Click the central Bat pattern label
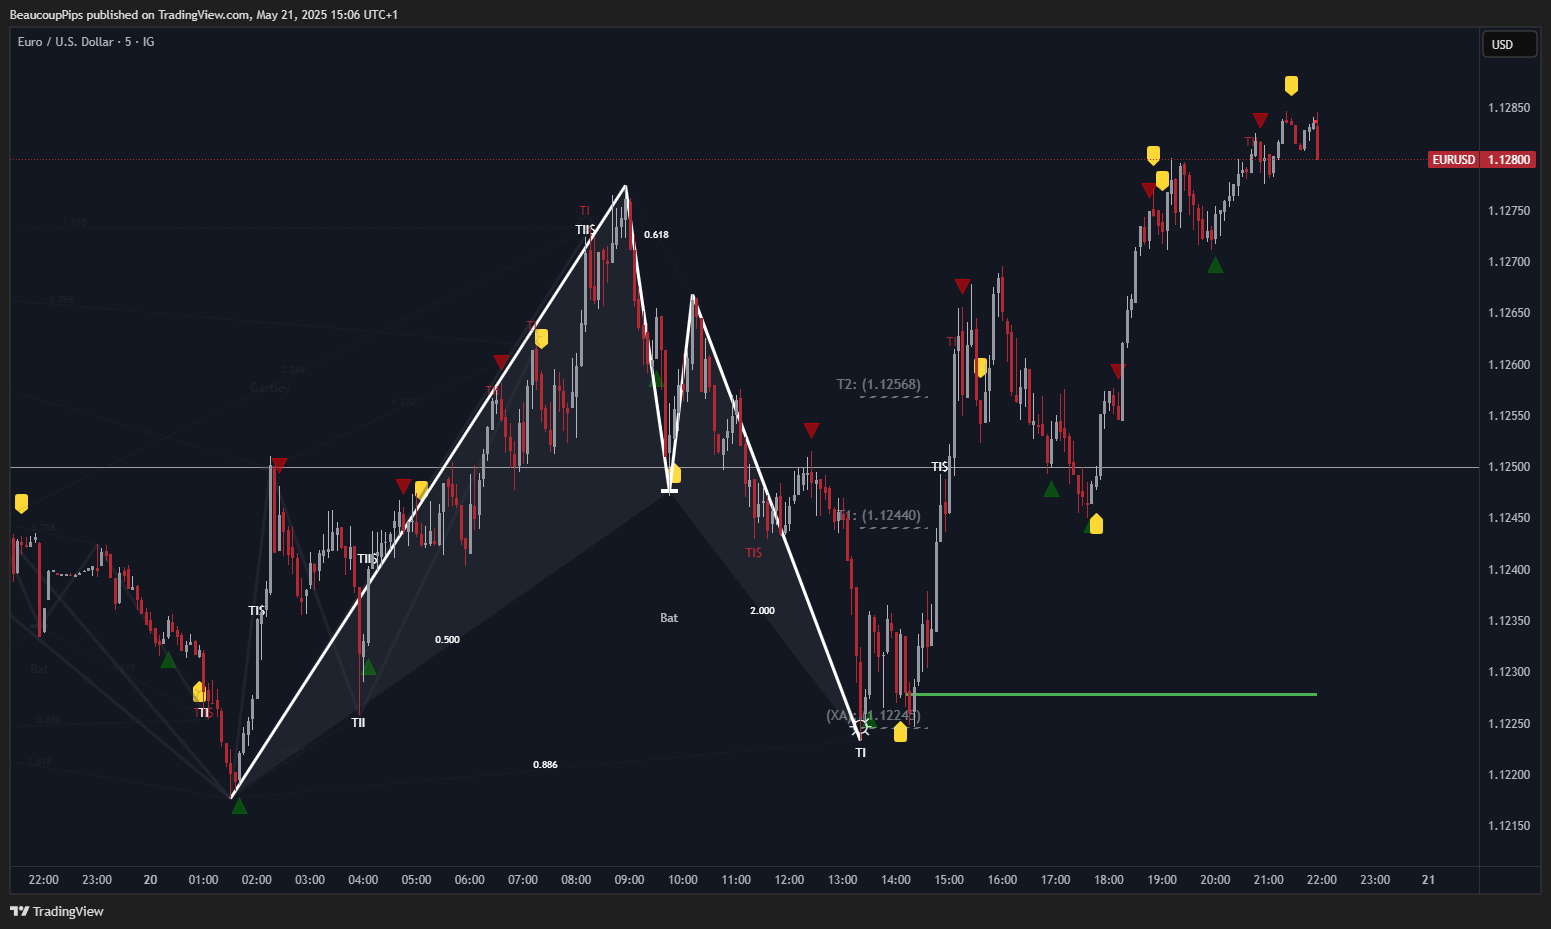Image resolution: width=1551 pixels, height=929 pixels. pyautogui.click(x=669, y=618)
